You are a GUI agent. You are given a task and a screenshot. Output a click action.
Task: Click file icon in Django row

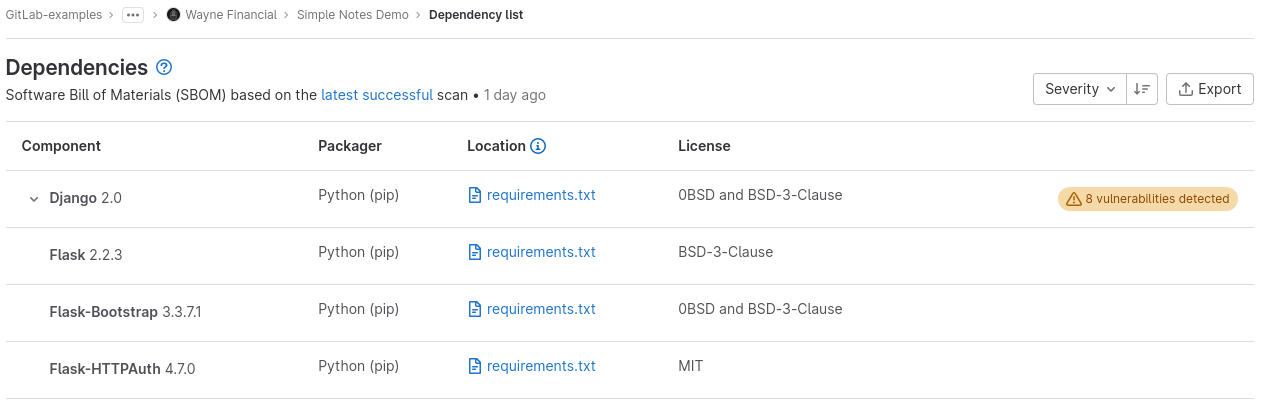[475, 195]
